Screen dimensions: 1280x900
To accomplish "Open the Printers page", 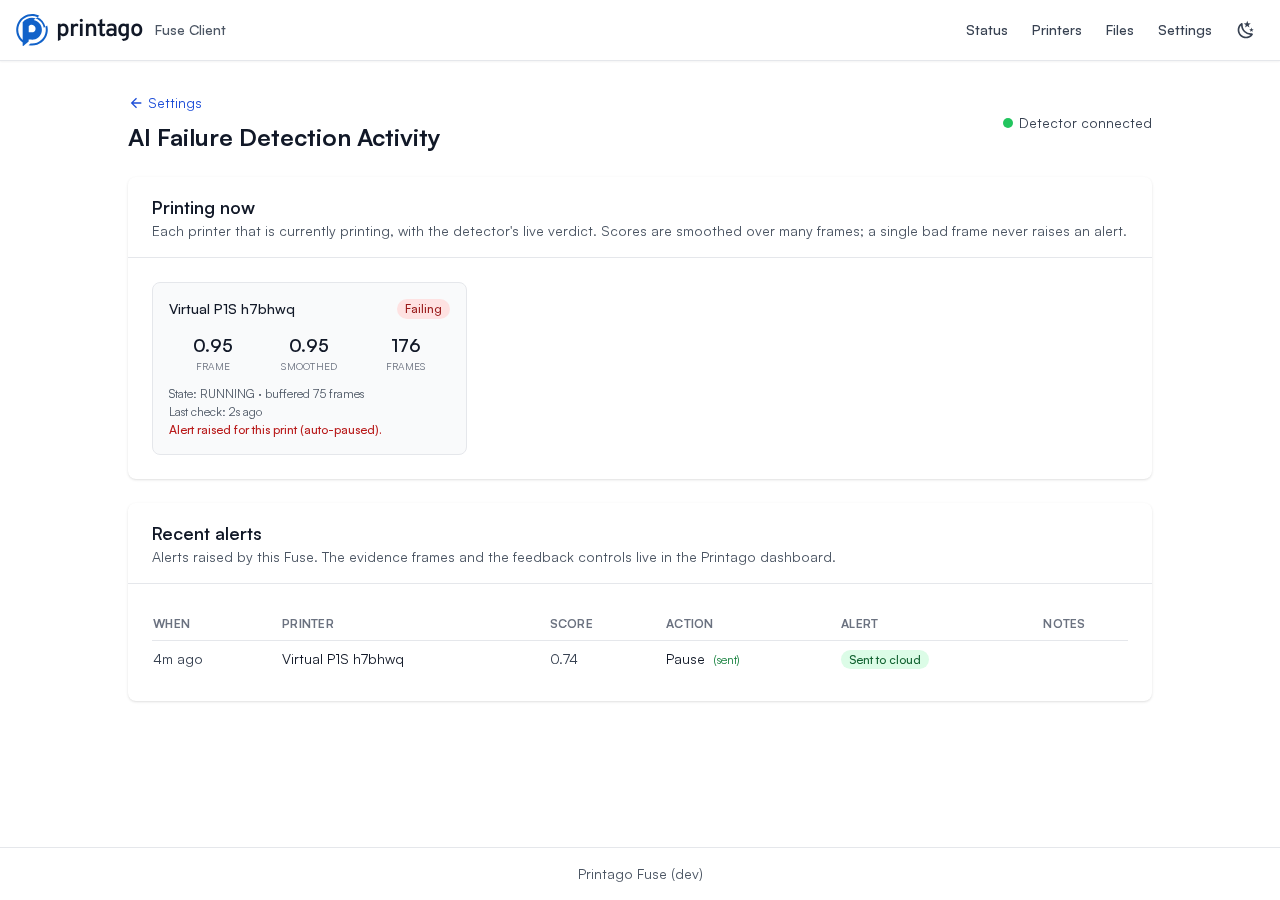I will pyautogui.click(x=1057, y=30).
